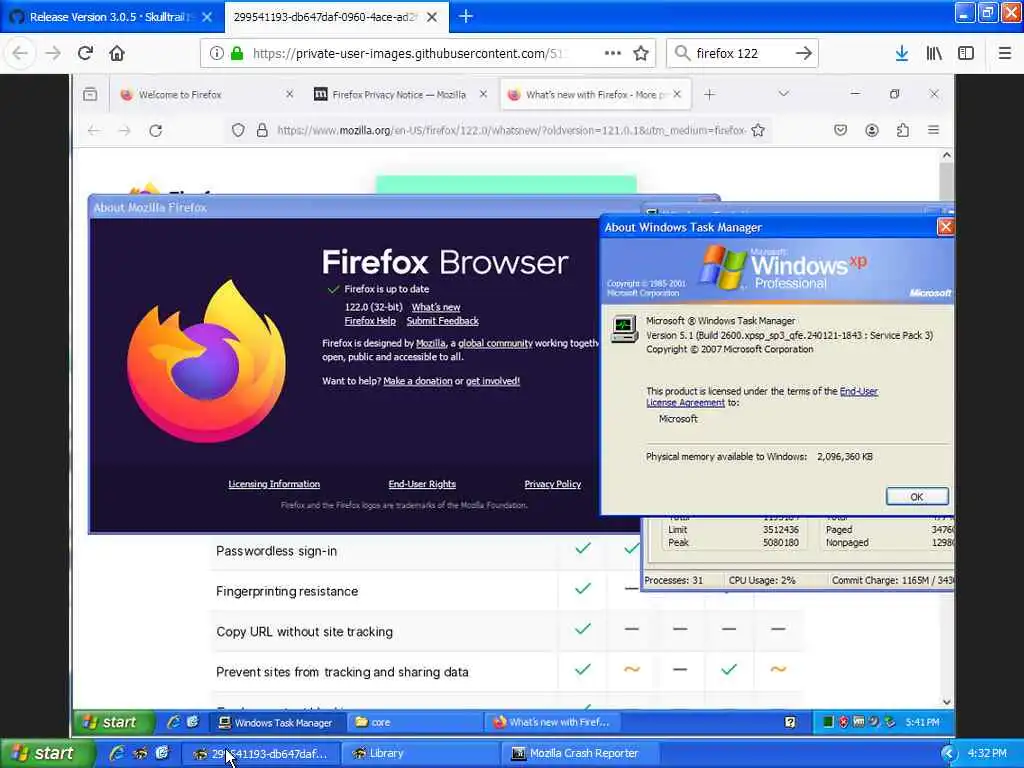
Task: Click the inner Firefox reload button
Action: click(155, 131)
